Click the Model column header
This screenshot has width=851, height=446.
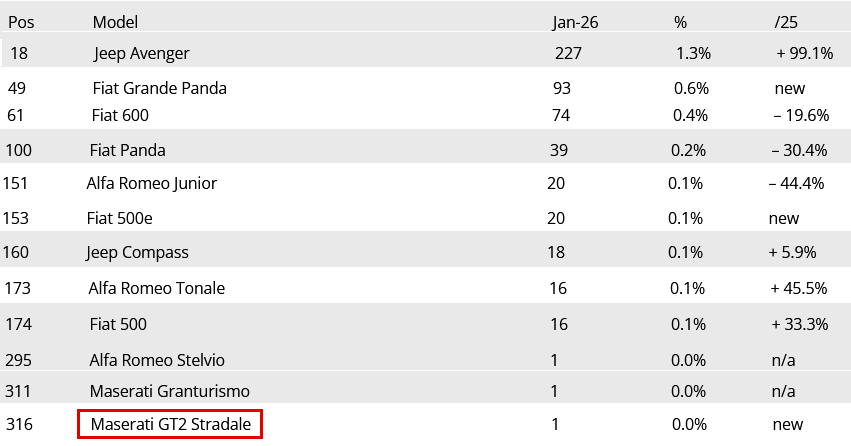[x=115, y=21]
